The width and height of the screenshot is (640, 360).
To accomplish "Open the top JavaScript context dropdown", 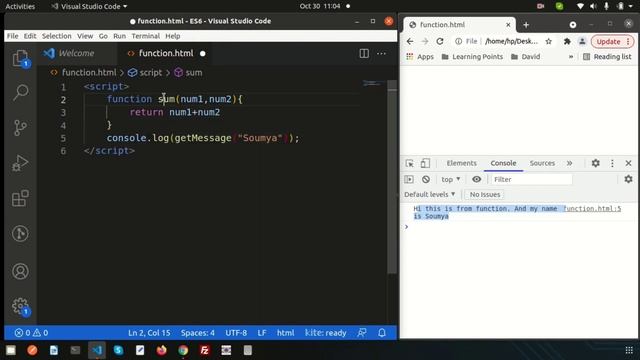I will (451, 179).
